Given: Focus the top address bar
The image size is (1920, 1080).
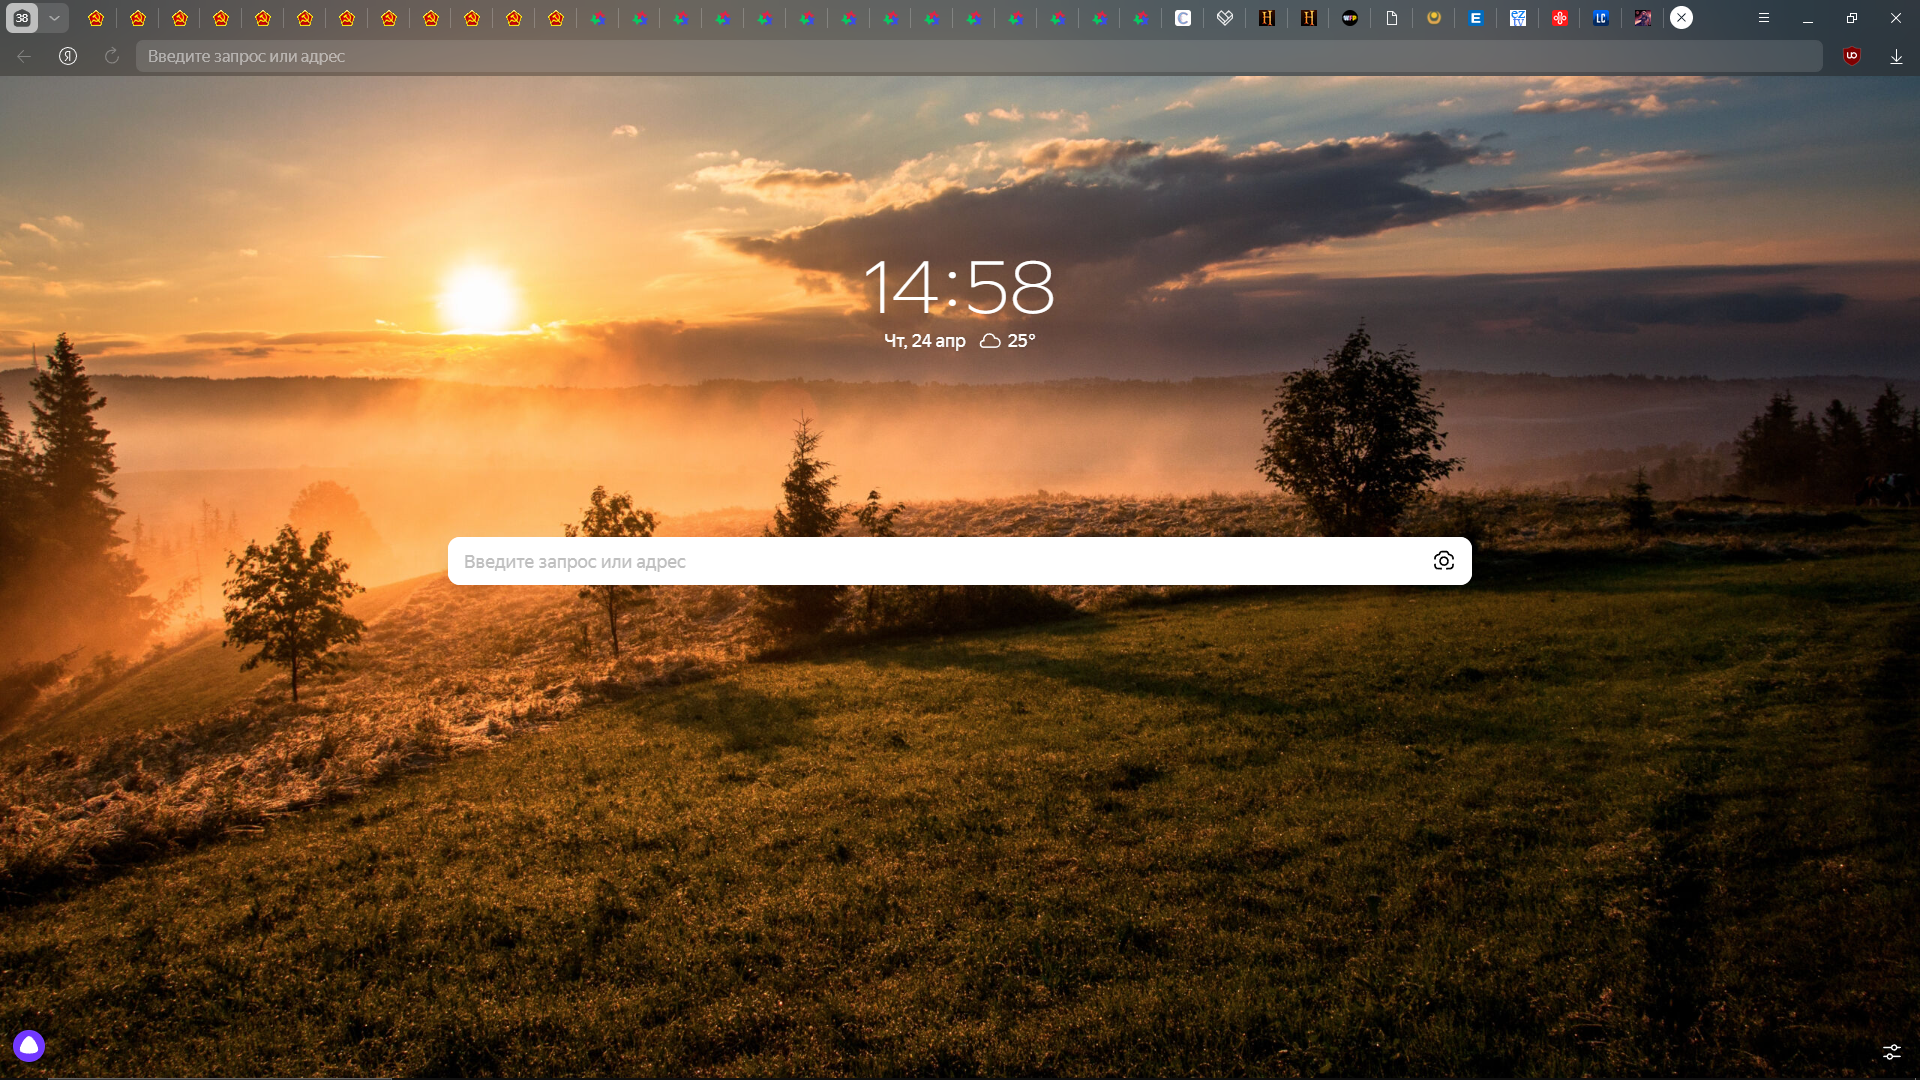Looking at the screenshot, I should [x=979, y=56].
